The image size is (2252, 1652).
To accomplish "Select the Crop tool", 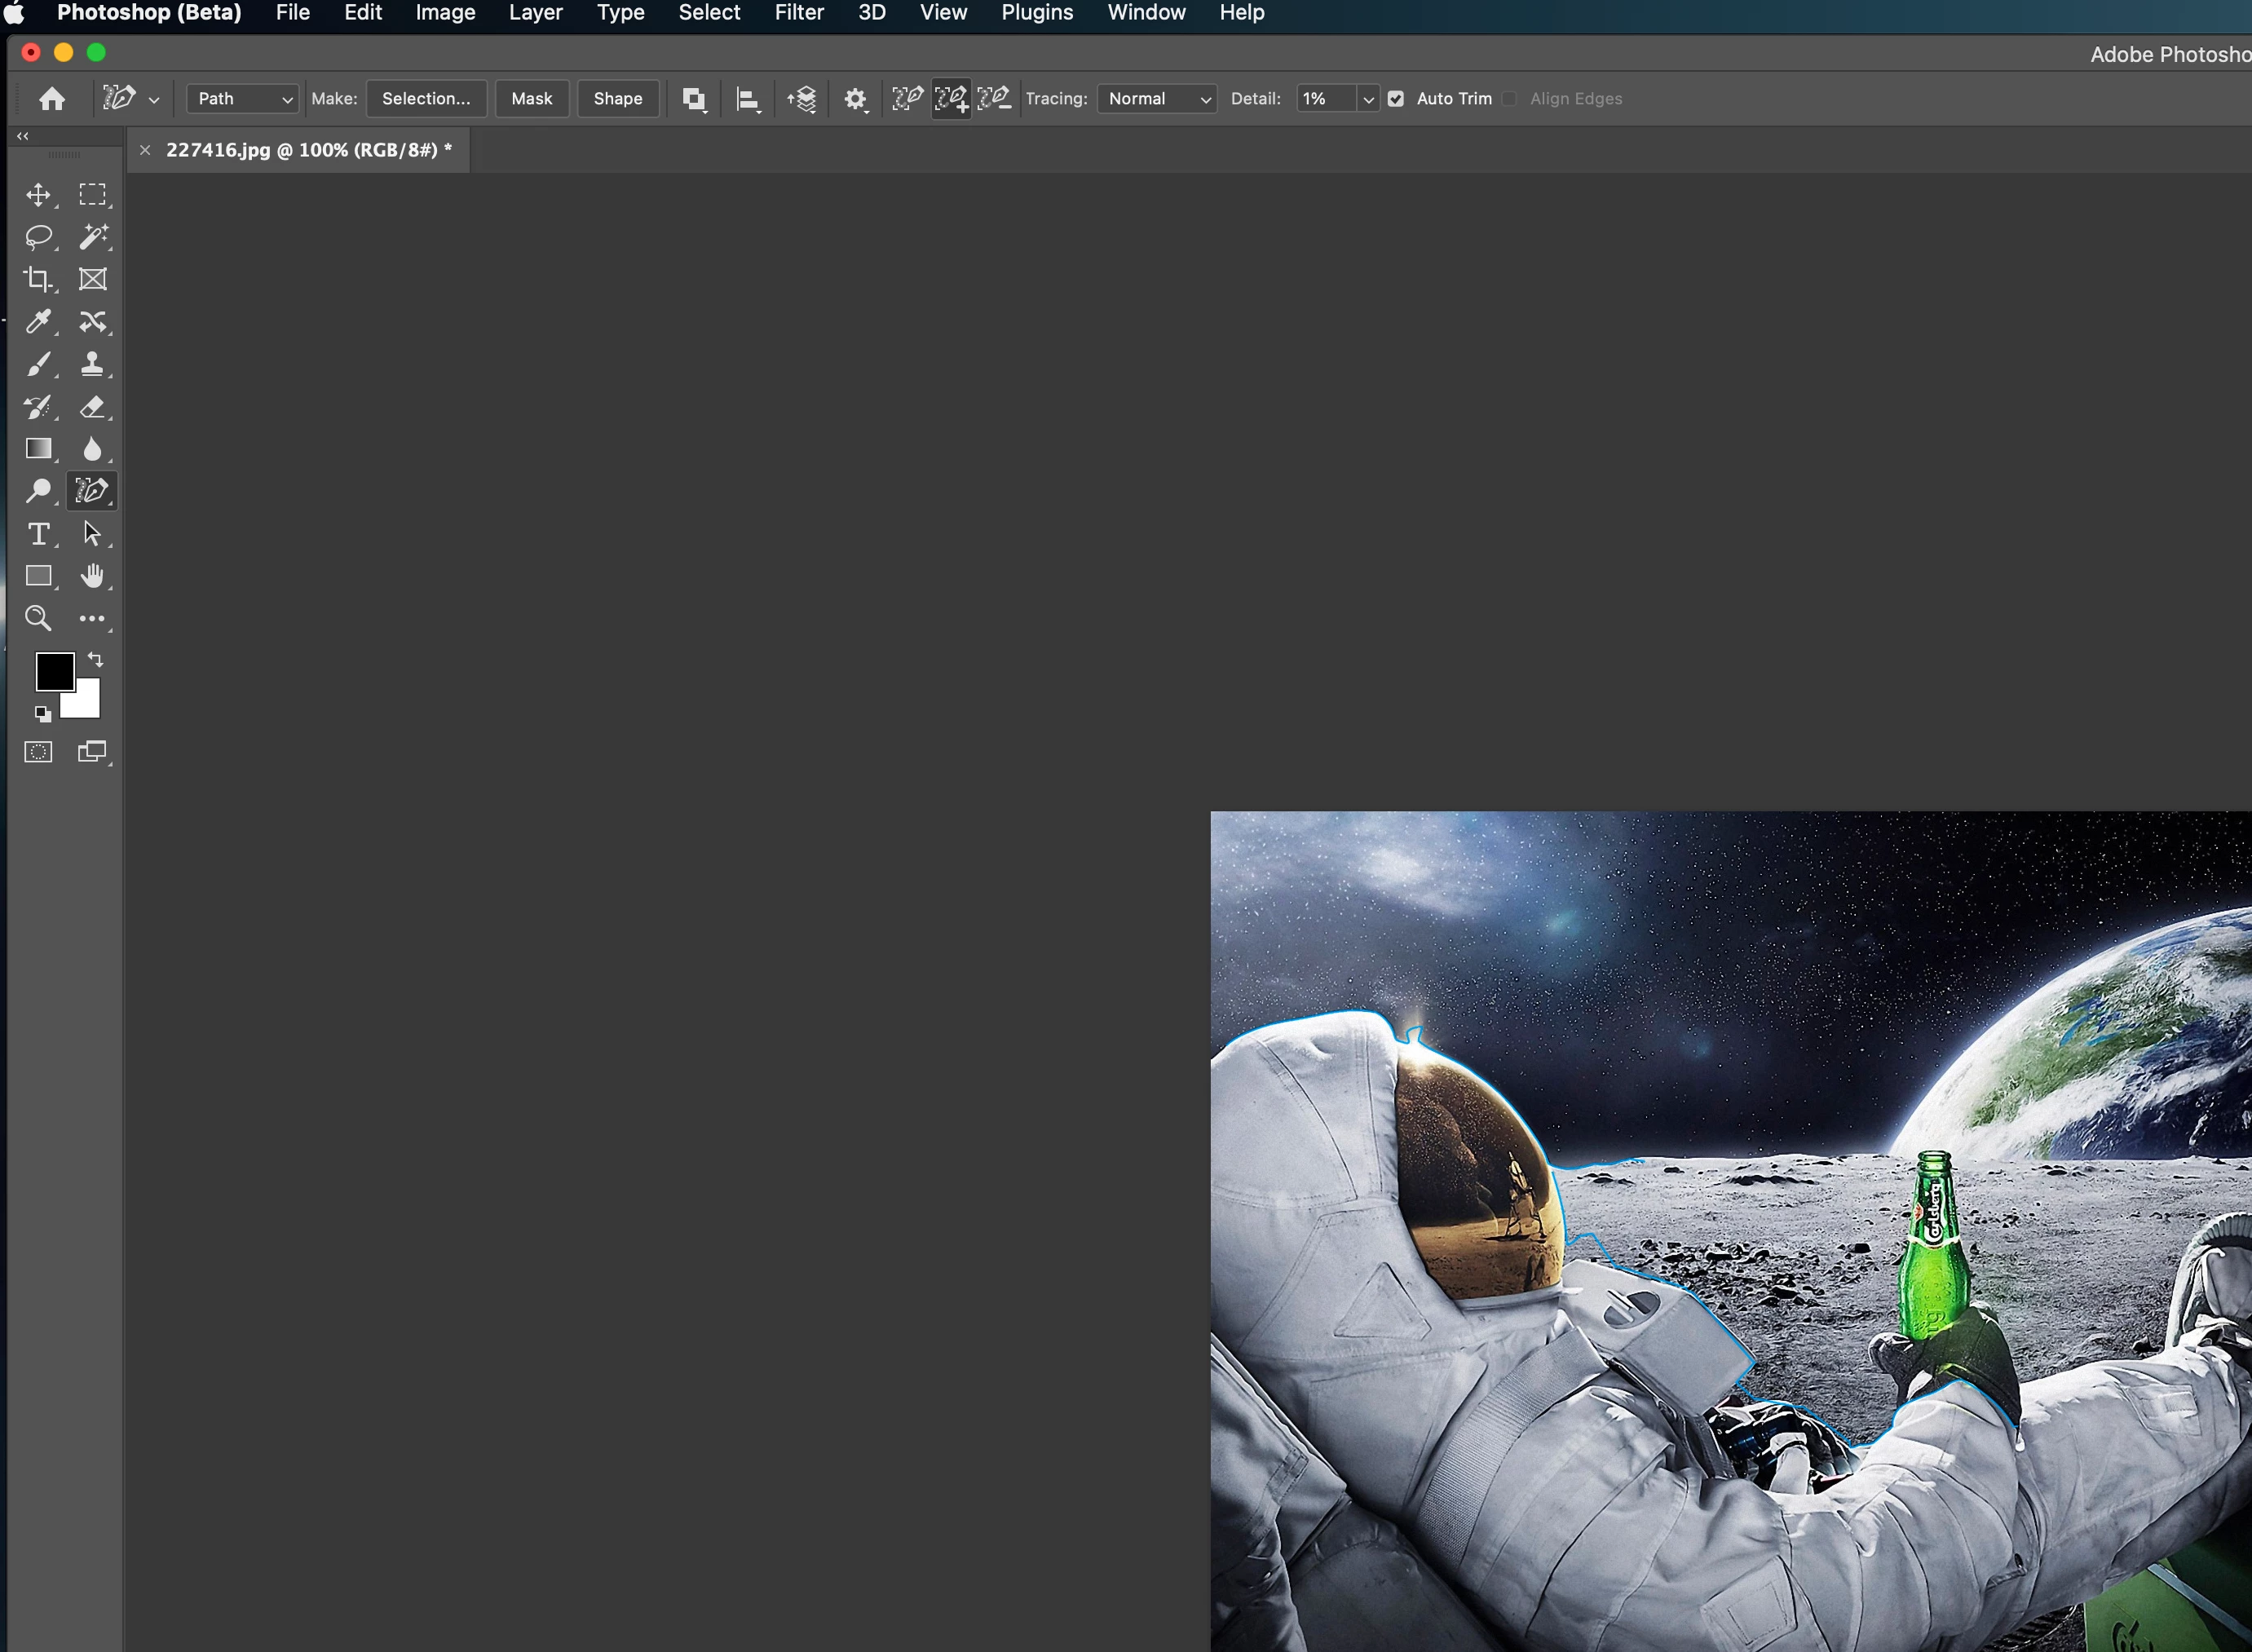I will (x=38, y=279).
